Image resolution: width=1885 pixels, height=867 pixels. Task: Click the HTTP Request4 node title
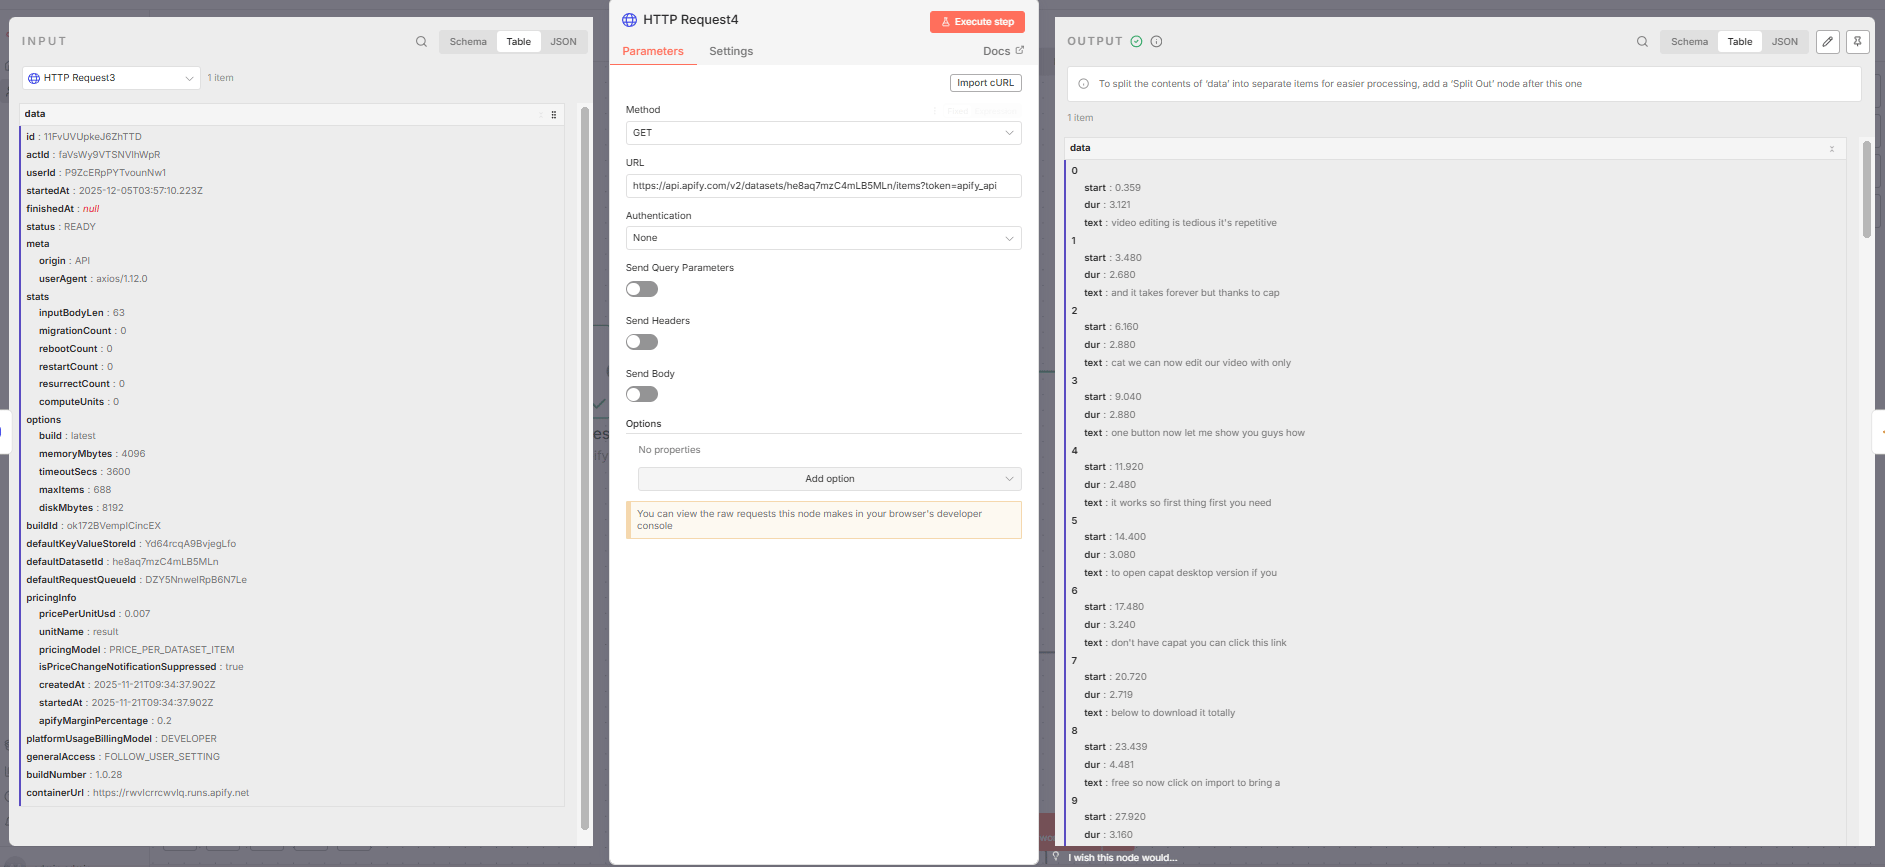coord(690,20)
